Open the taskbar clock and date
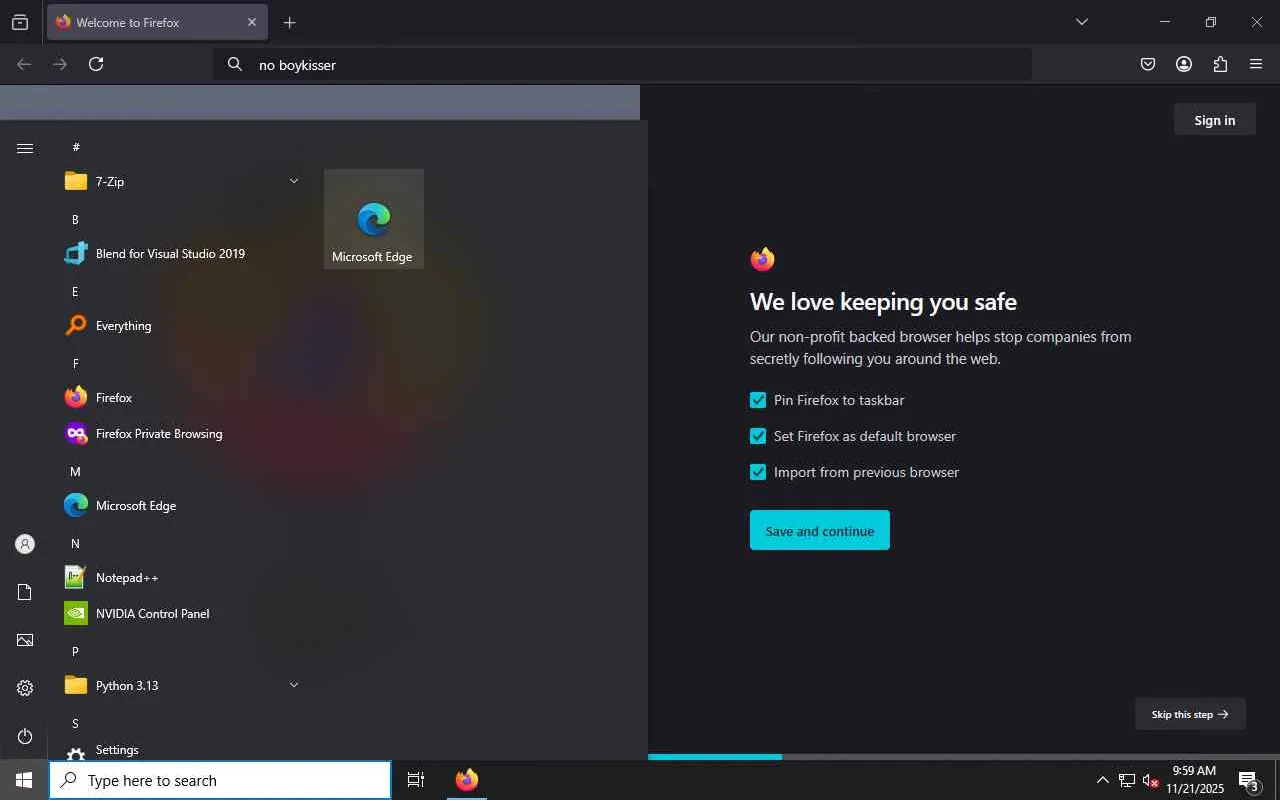 (1195, 780)
